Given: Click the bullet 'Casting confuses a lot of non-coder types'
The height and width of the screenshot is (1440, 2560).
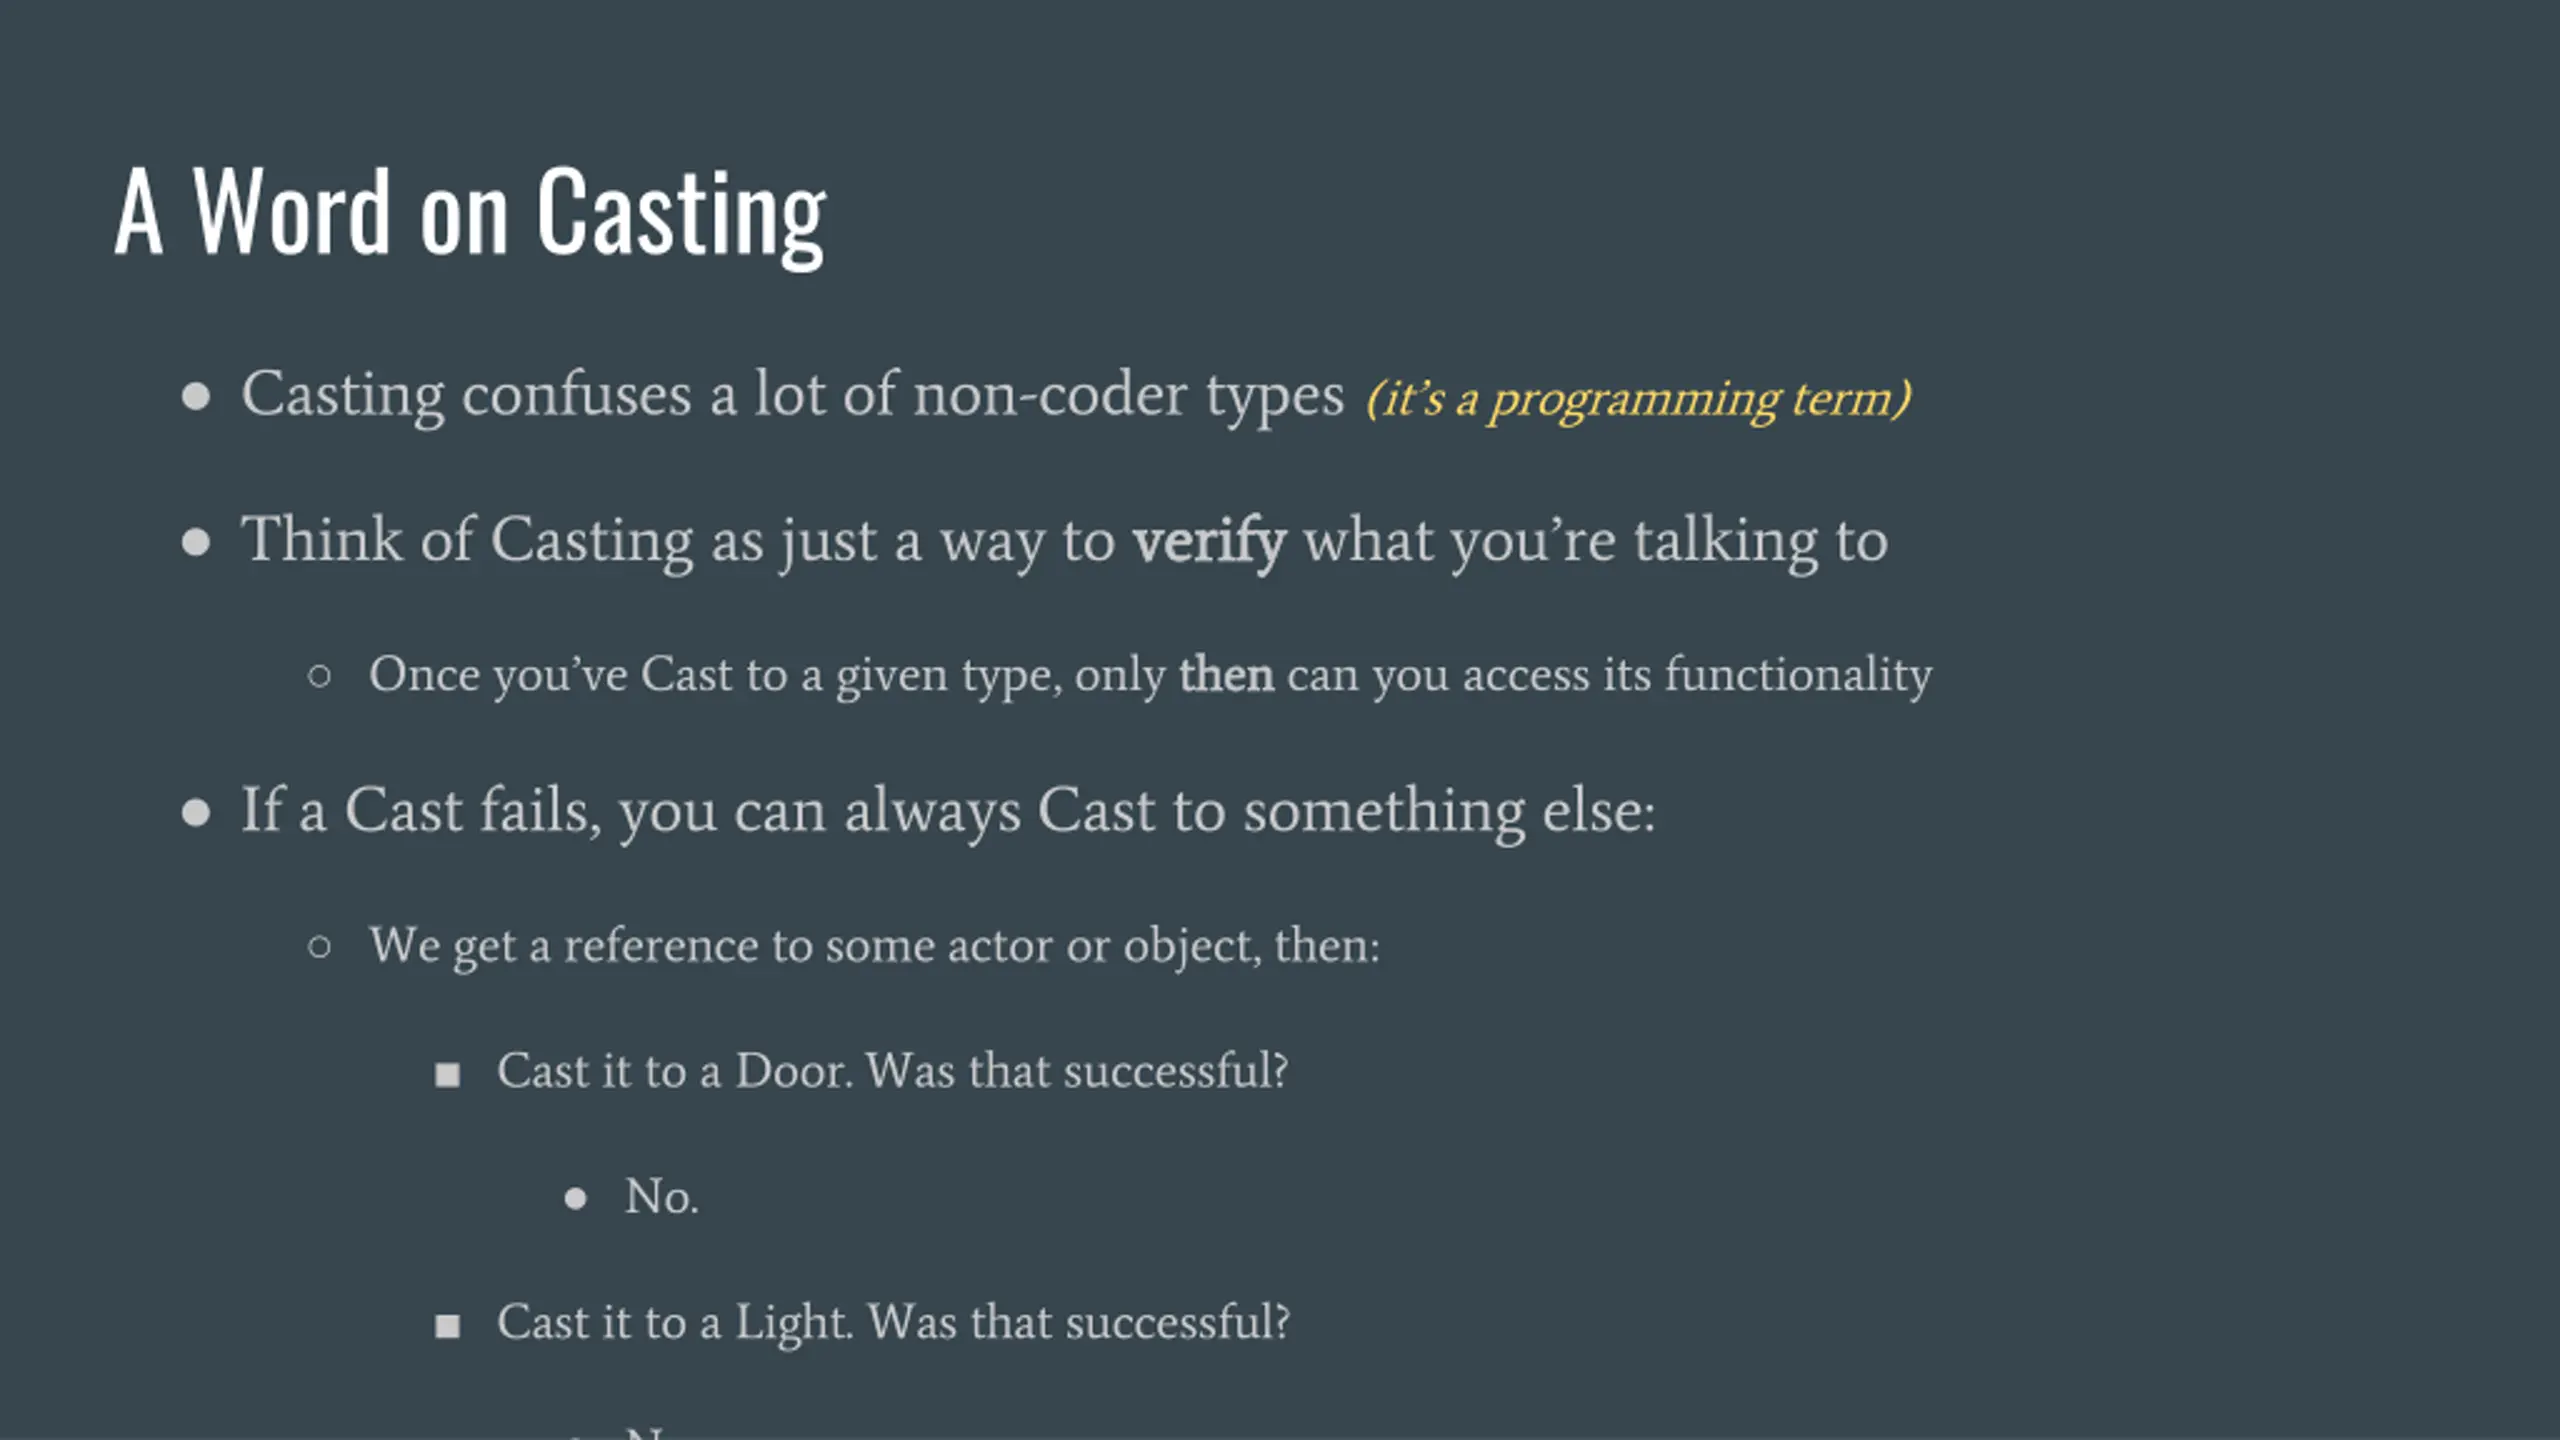Looking at the screenshot, I should pyautogui.click(x=792, y=395).
